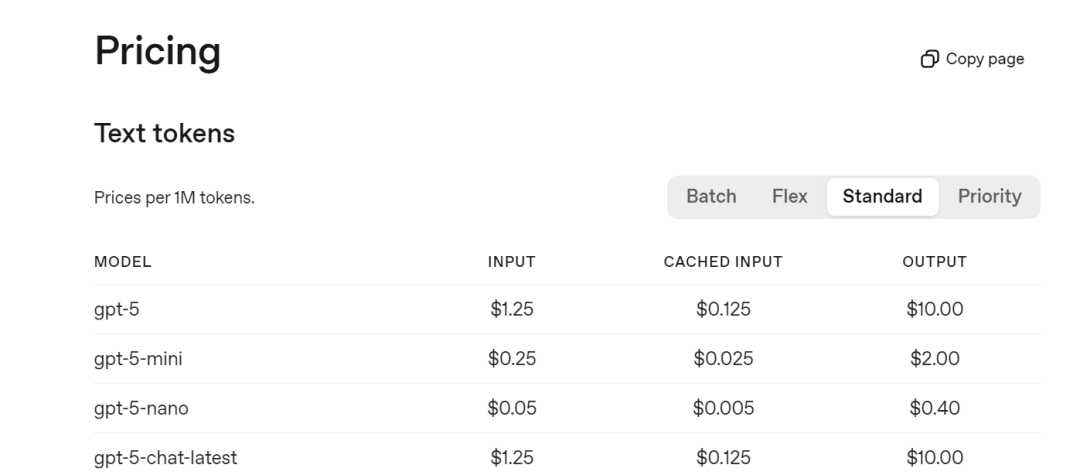Click the Copy page icon
This screenshot has width=1080, height=475.
(930, 59)
